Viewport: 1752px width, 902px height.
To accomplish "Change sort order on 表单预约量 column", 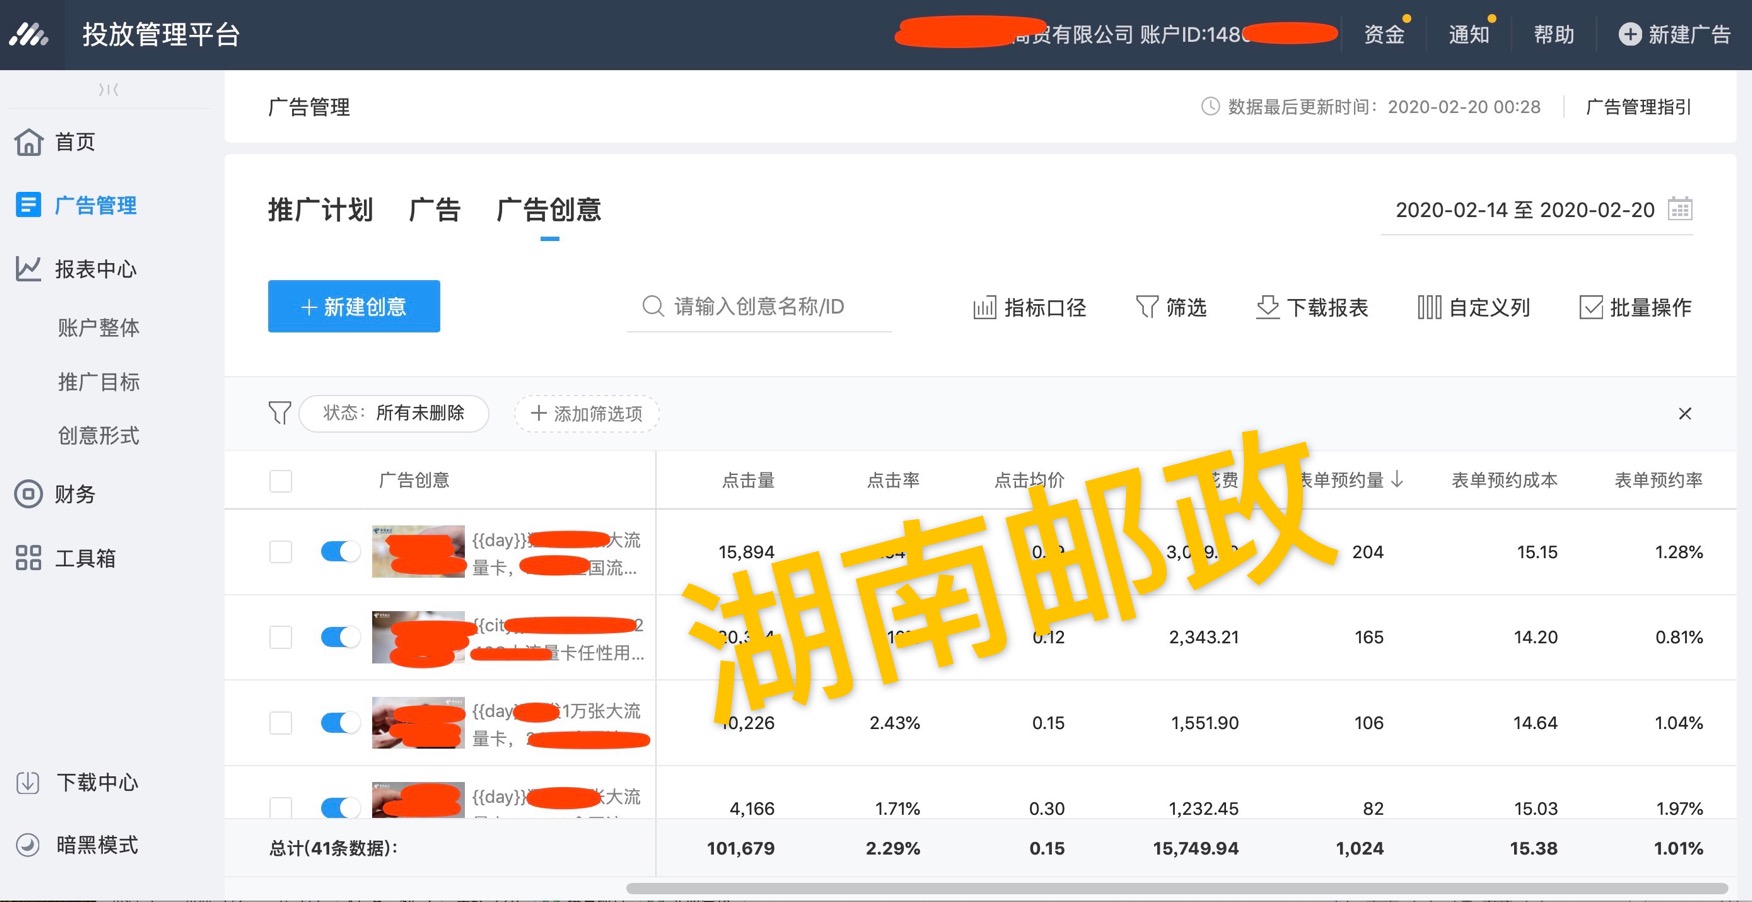I will click(x=1399, y=480).
